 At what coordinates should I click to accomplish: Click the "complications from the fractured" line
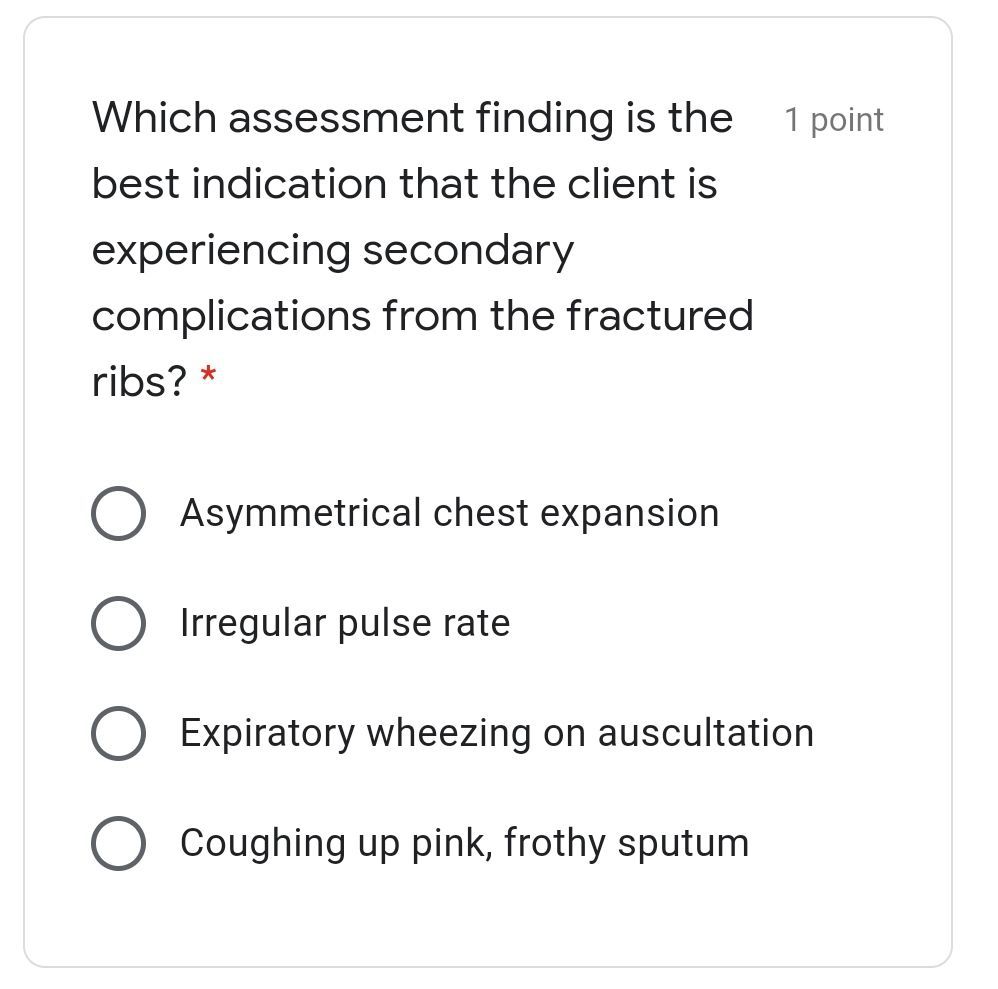(422, 316)
